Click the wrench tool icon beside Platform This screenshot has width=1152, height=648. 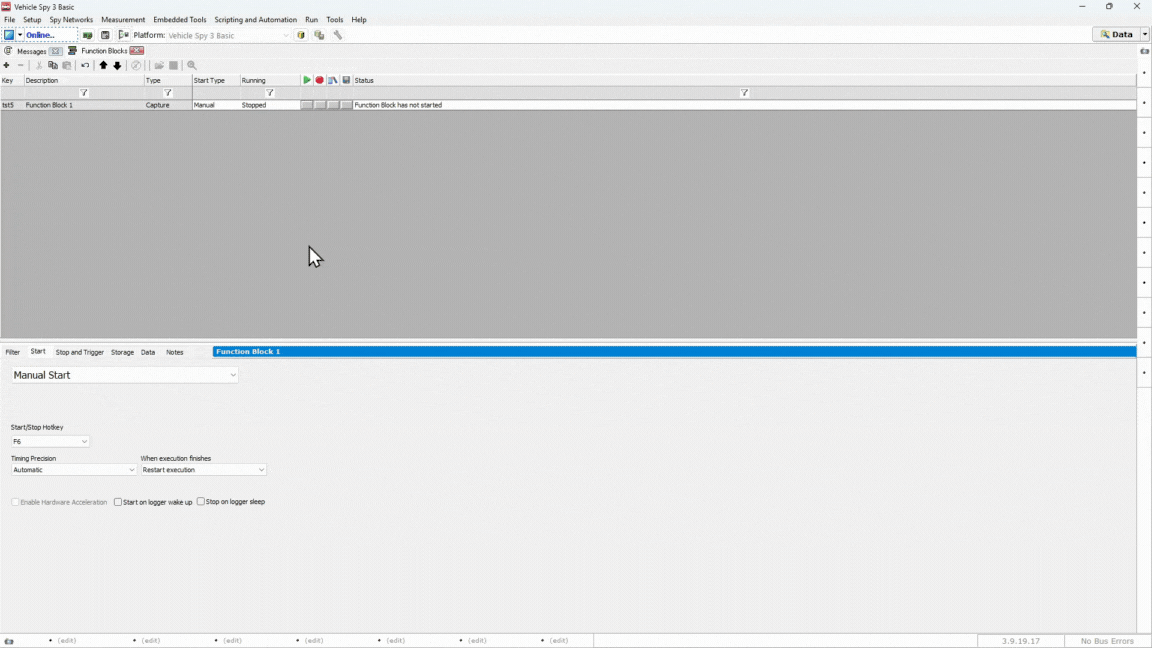click(x=338, y=35)
